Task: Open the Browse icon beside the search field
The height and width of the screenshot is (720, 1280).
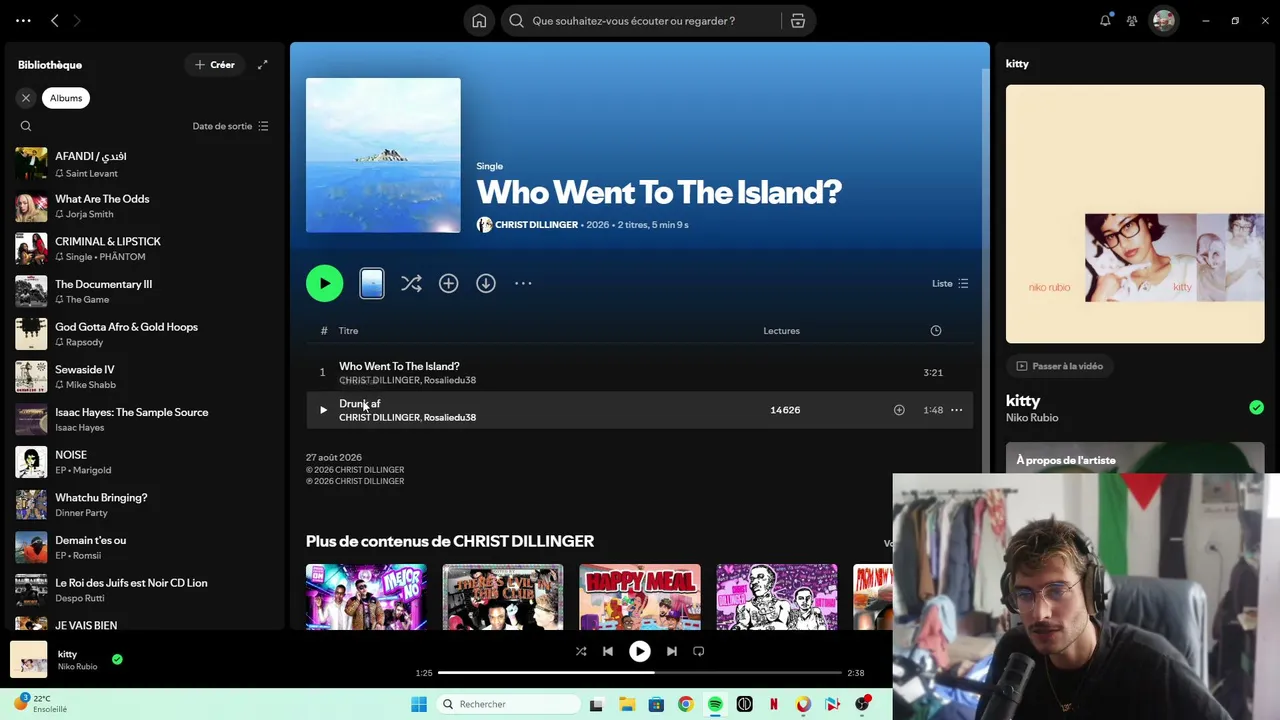Action: coord(797,21)
